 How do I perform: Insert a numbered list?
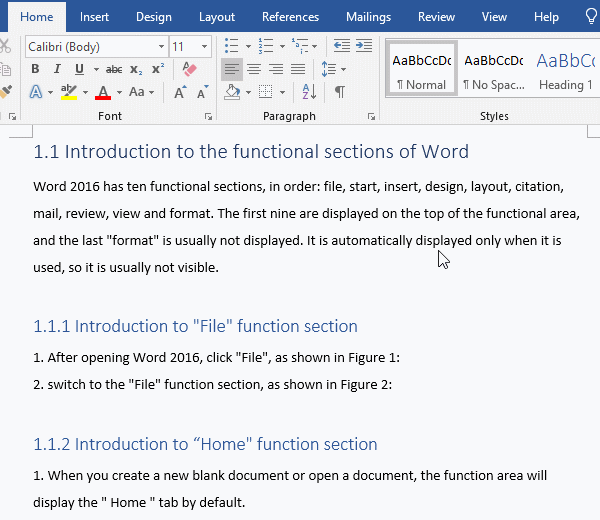[x=266, y=46]
